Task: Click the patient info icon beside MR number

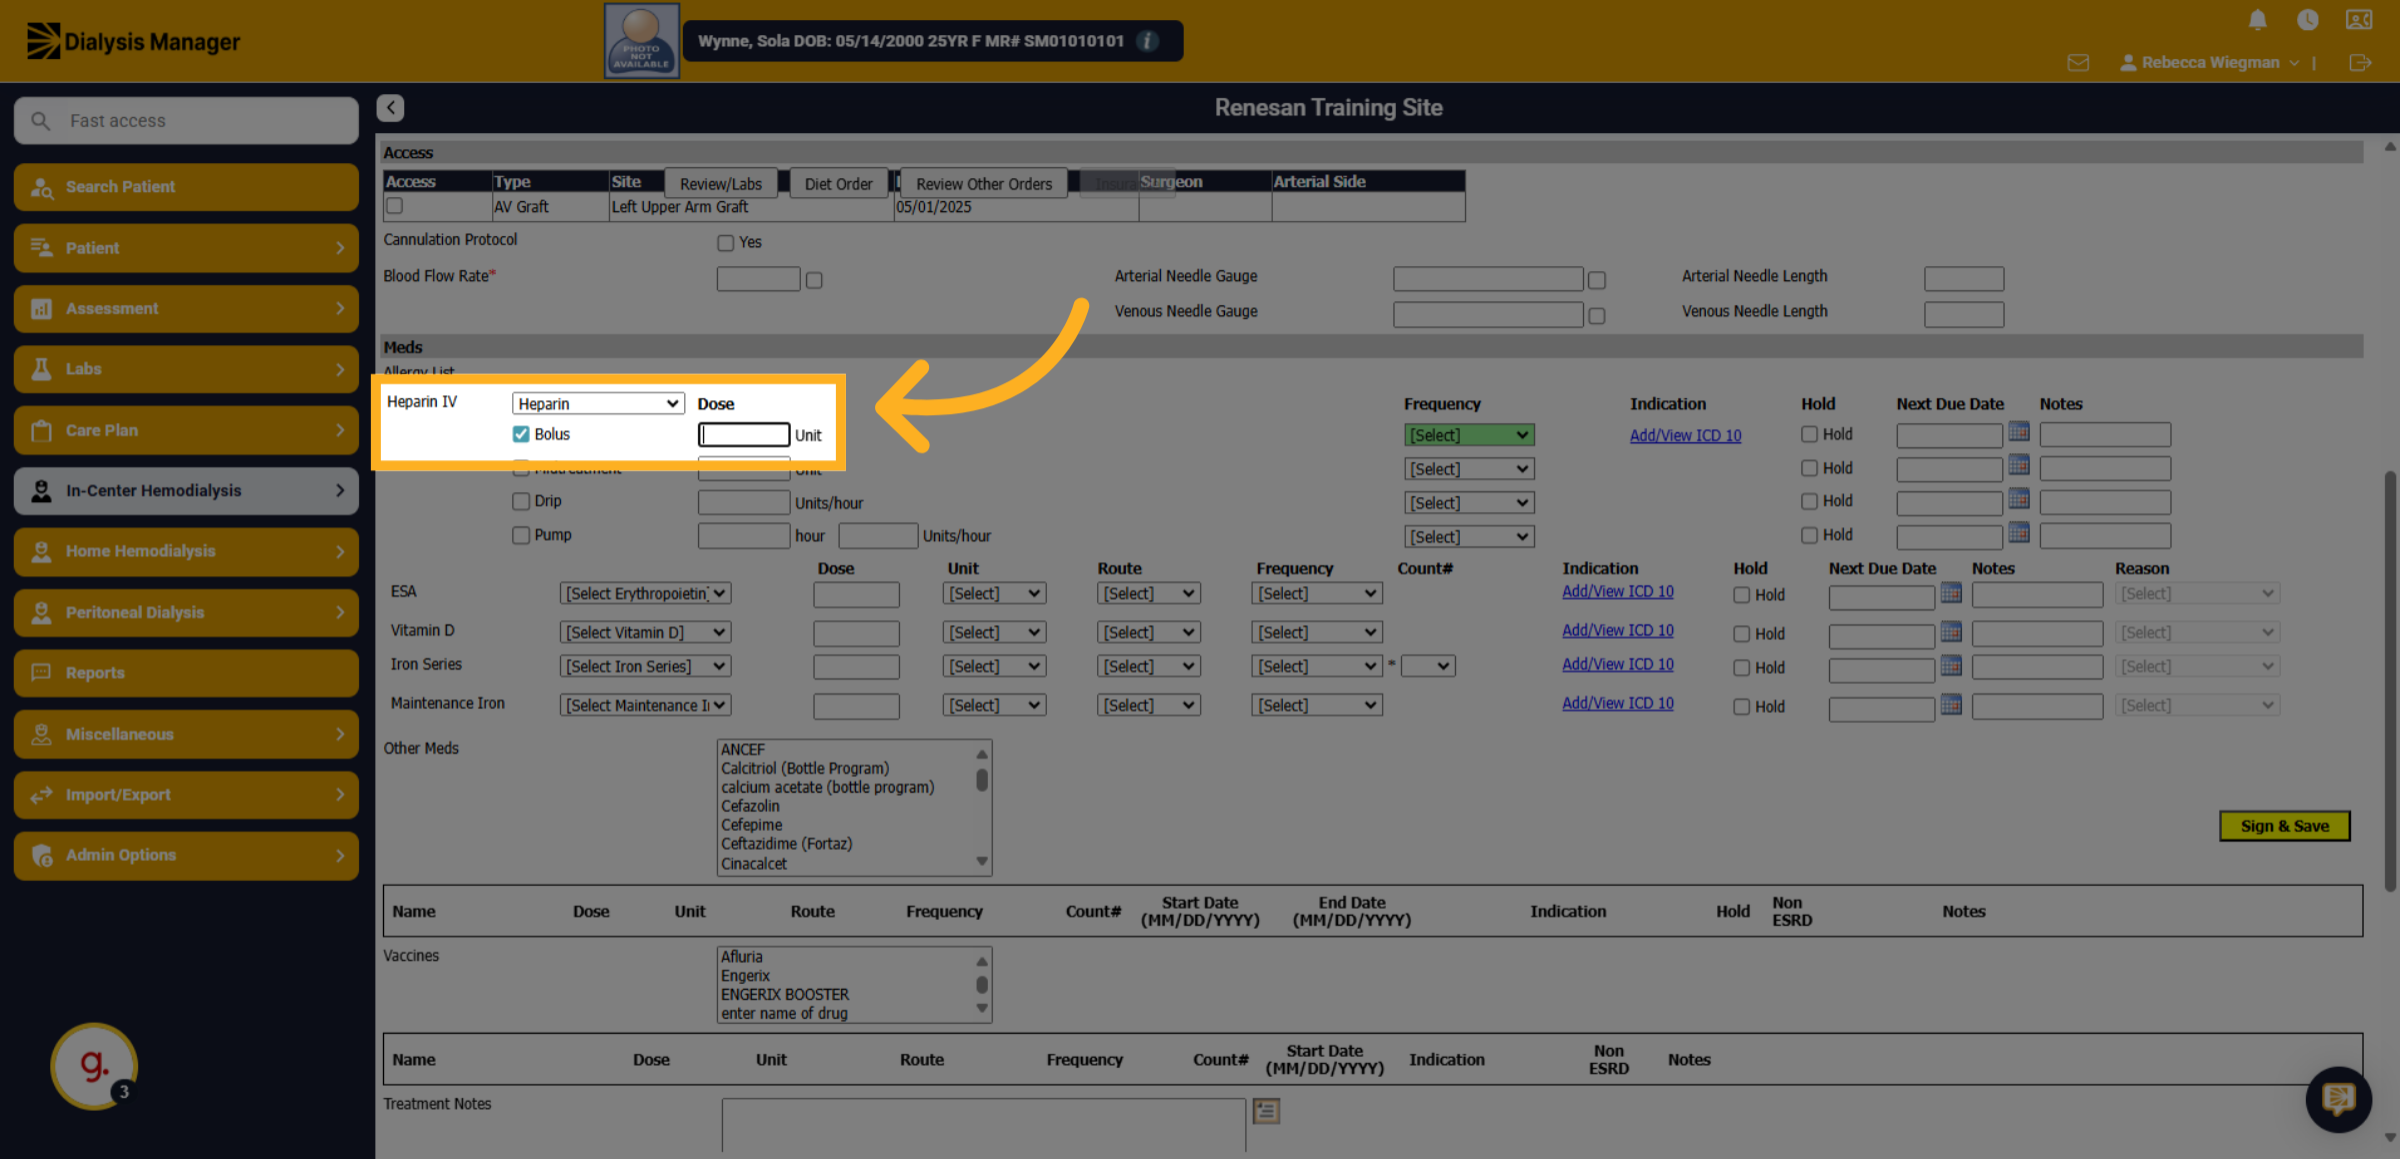Action: point(1148,41)
